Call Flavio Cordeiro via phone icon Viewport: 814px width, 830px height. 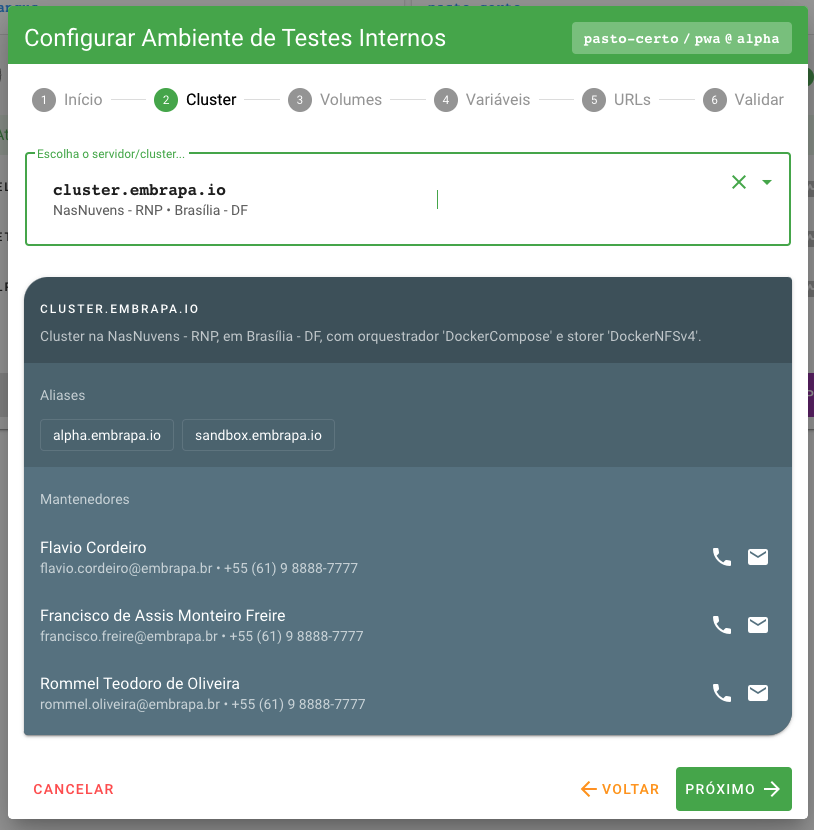pyautogui.click(x=722, y=557)
